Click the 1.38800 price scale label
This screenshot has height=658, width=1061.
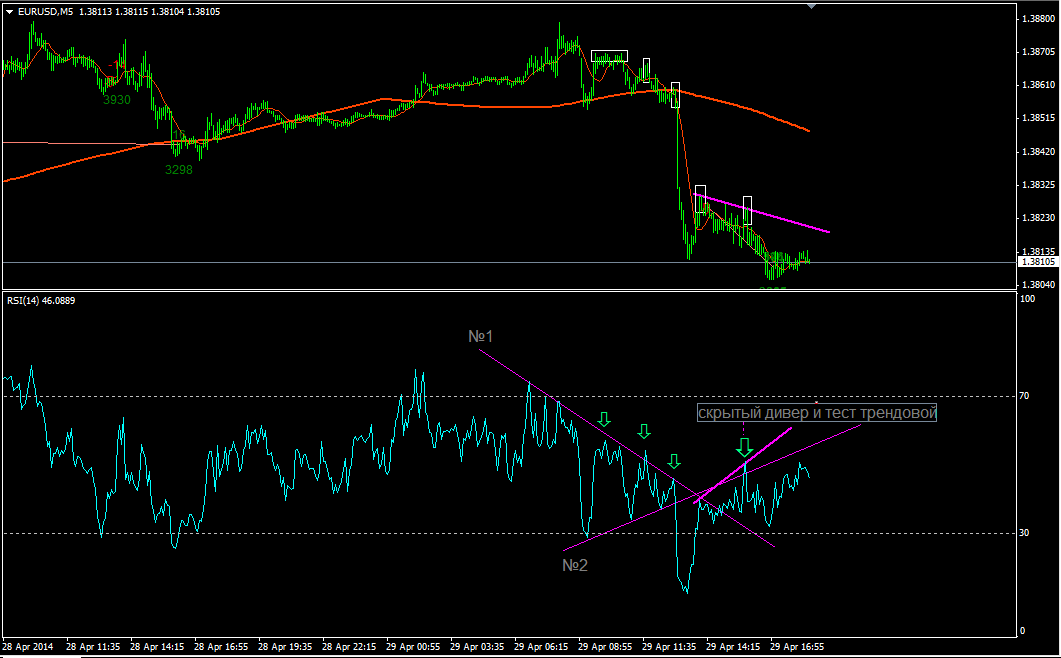(1039, 19)
